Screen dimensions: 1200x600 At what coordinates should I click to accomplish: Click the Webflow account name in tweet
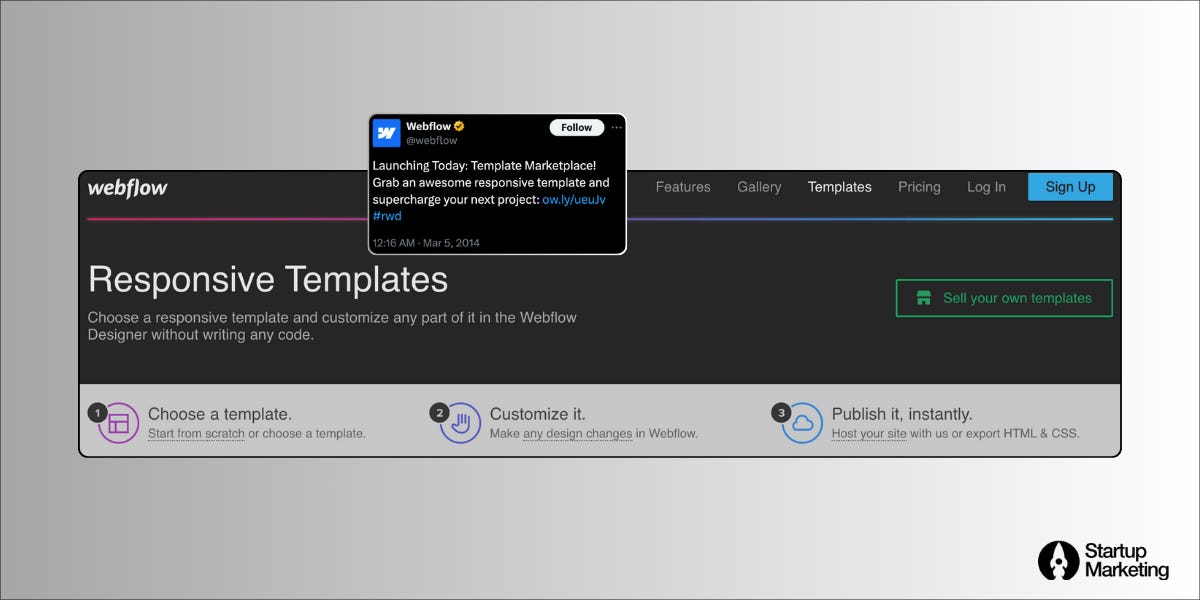click(428, 126)
